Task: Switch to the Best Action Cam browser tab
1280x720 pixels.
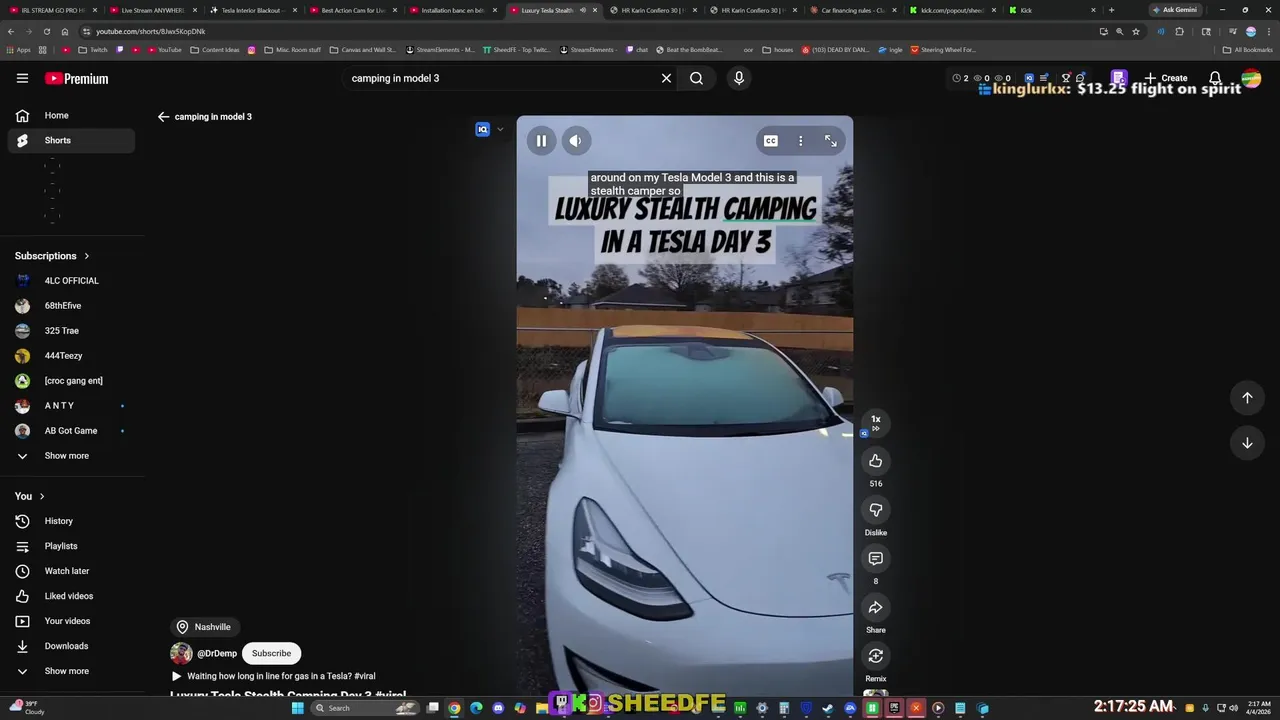Action: point(351,10)
